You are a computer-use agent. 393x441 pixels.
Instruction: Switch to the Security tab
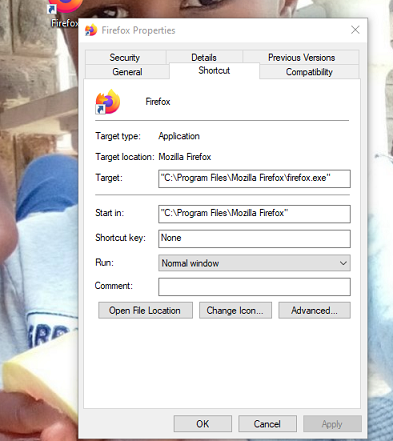[x=125, y=57]
